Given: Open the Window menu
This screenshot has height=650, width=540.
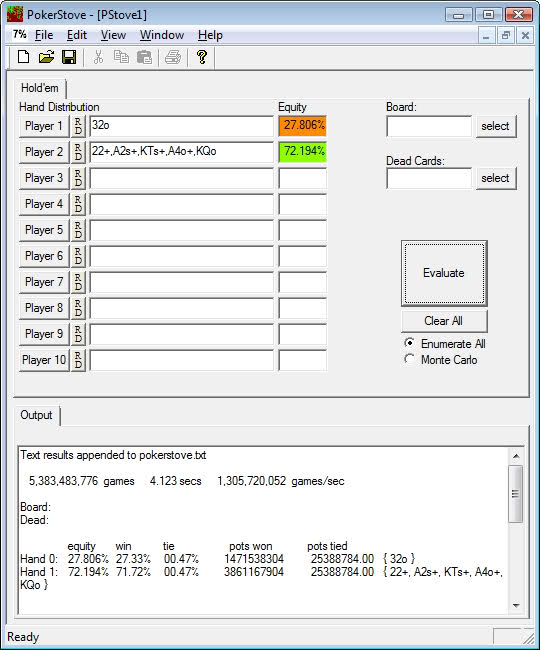Looking at the screenshot, I should 162,35.
